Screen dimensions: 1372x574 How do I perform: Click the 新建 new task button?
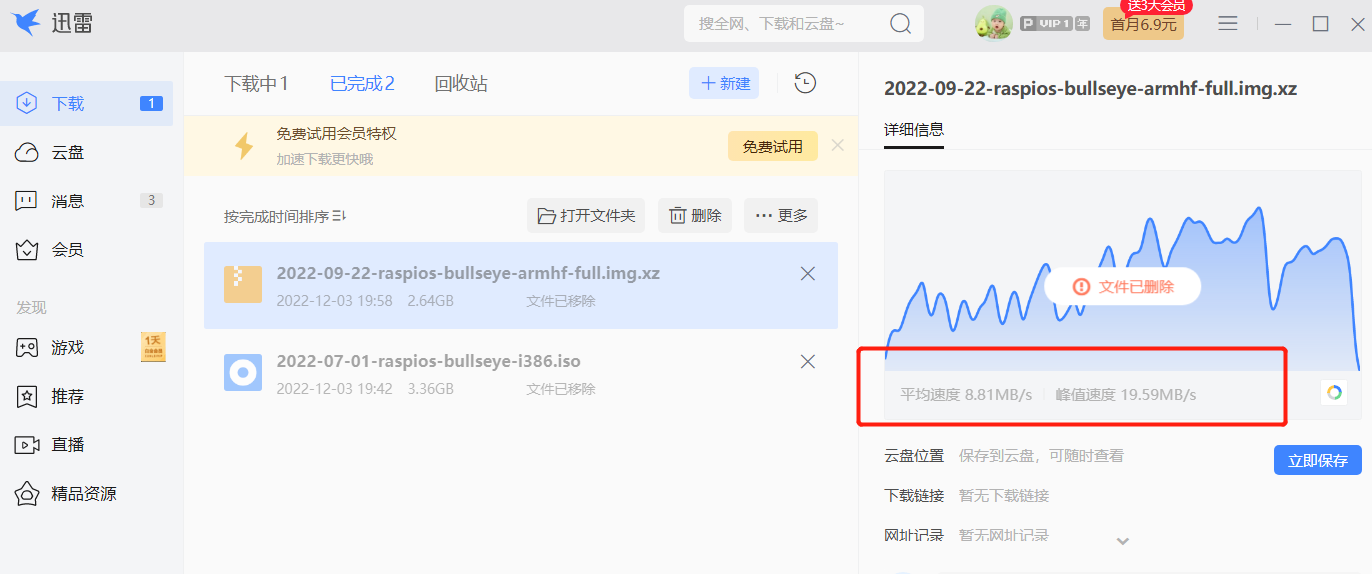point(724,84)
